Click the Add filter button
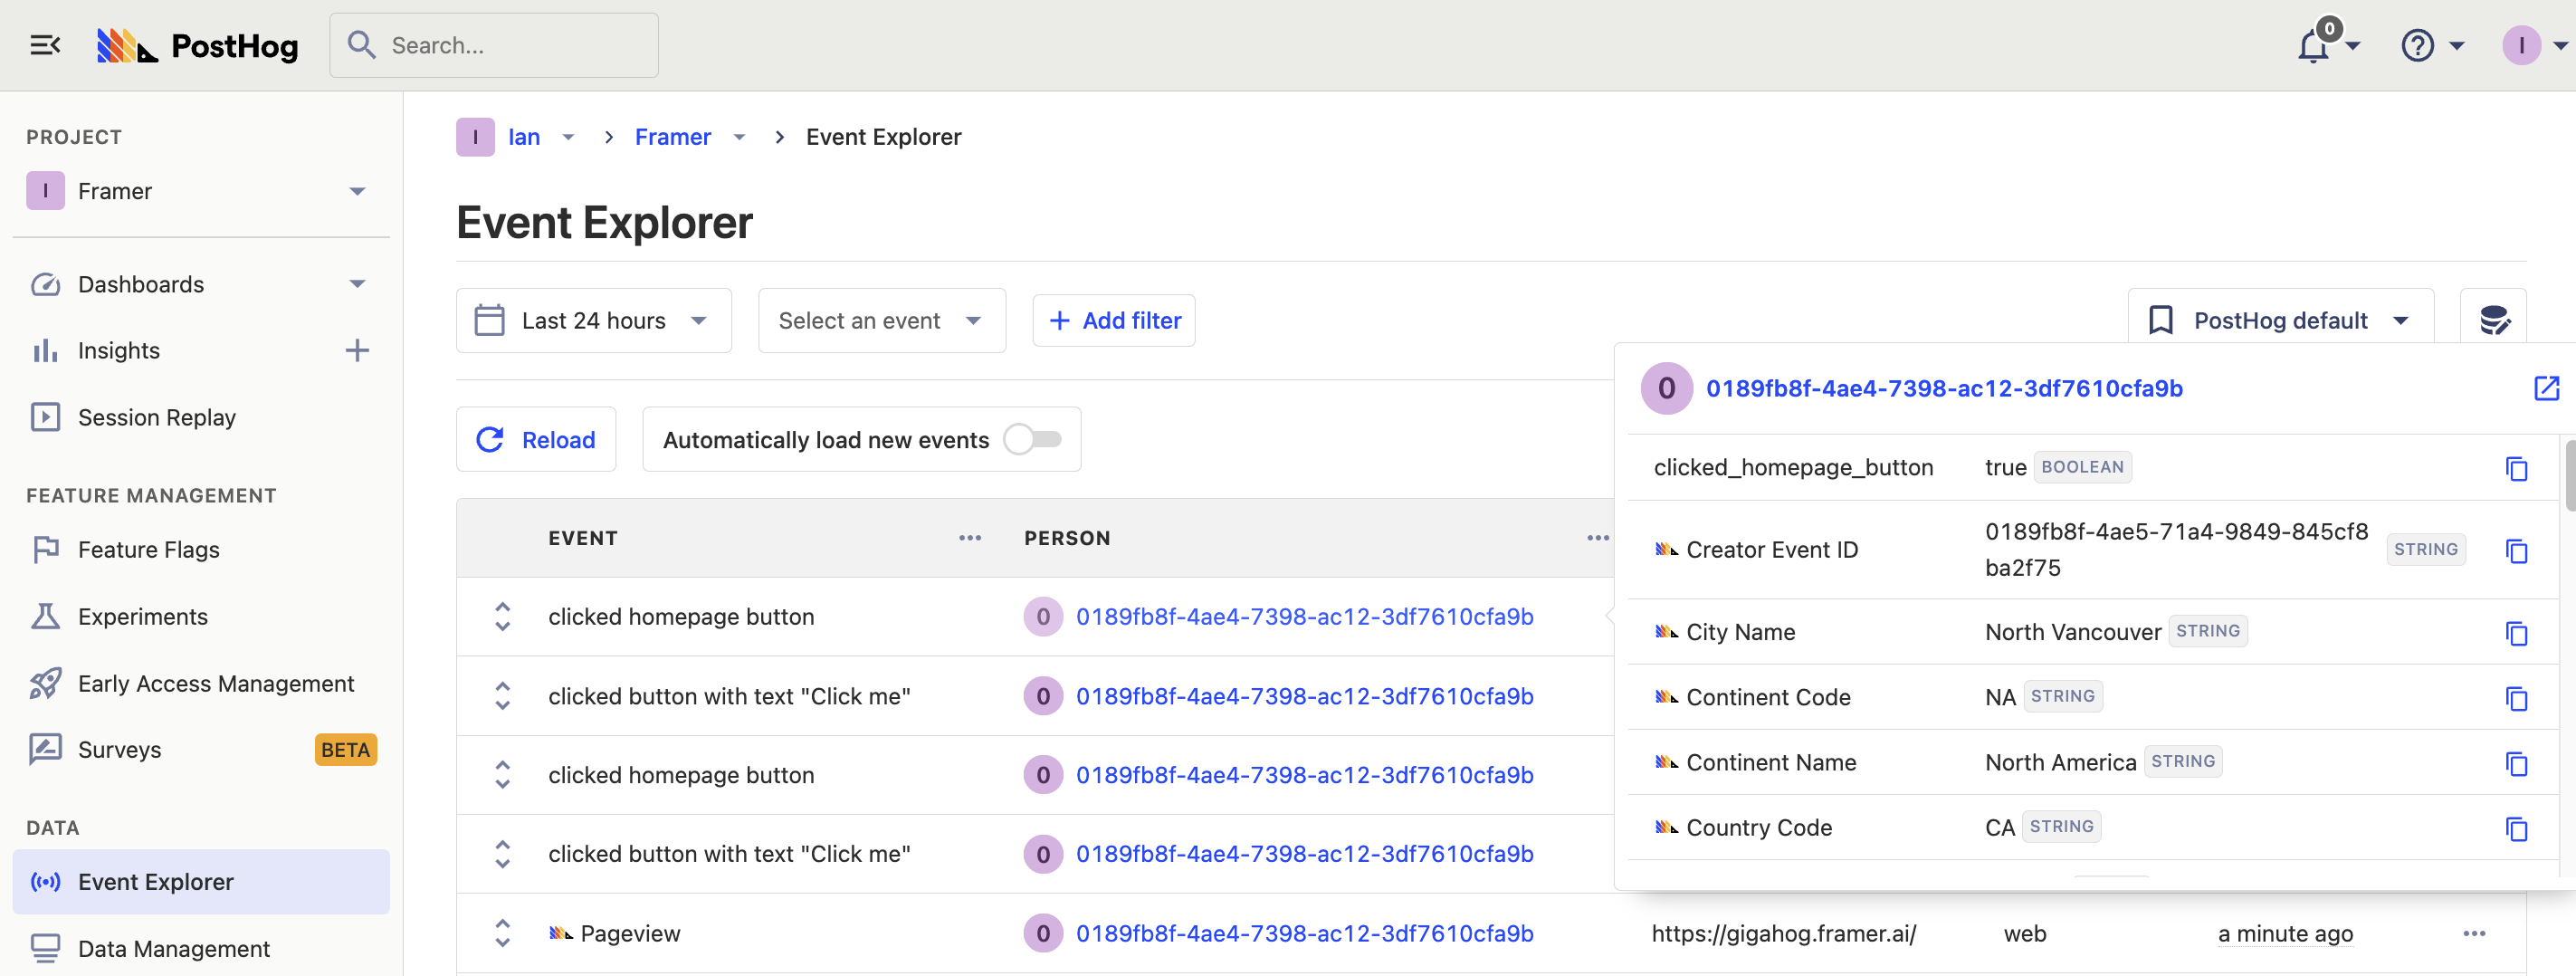This screenshot has height=976, width=2576. click(1113, 320)
